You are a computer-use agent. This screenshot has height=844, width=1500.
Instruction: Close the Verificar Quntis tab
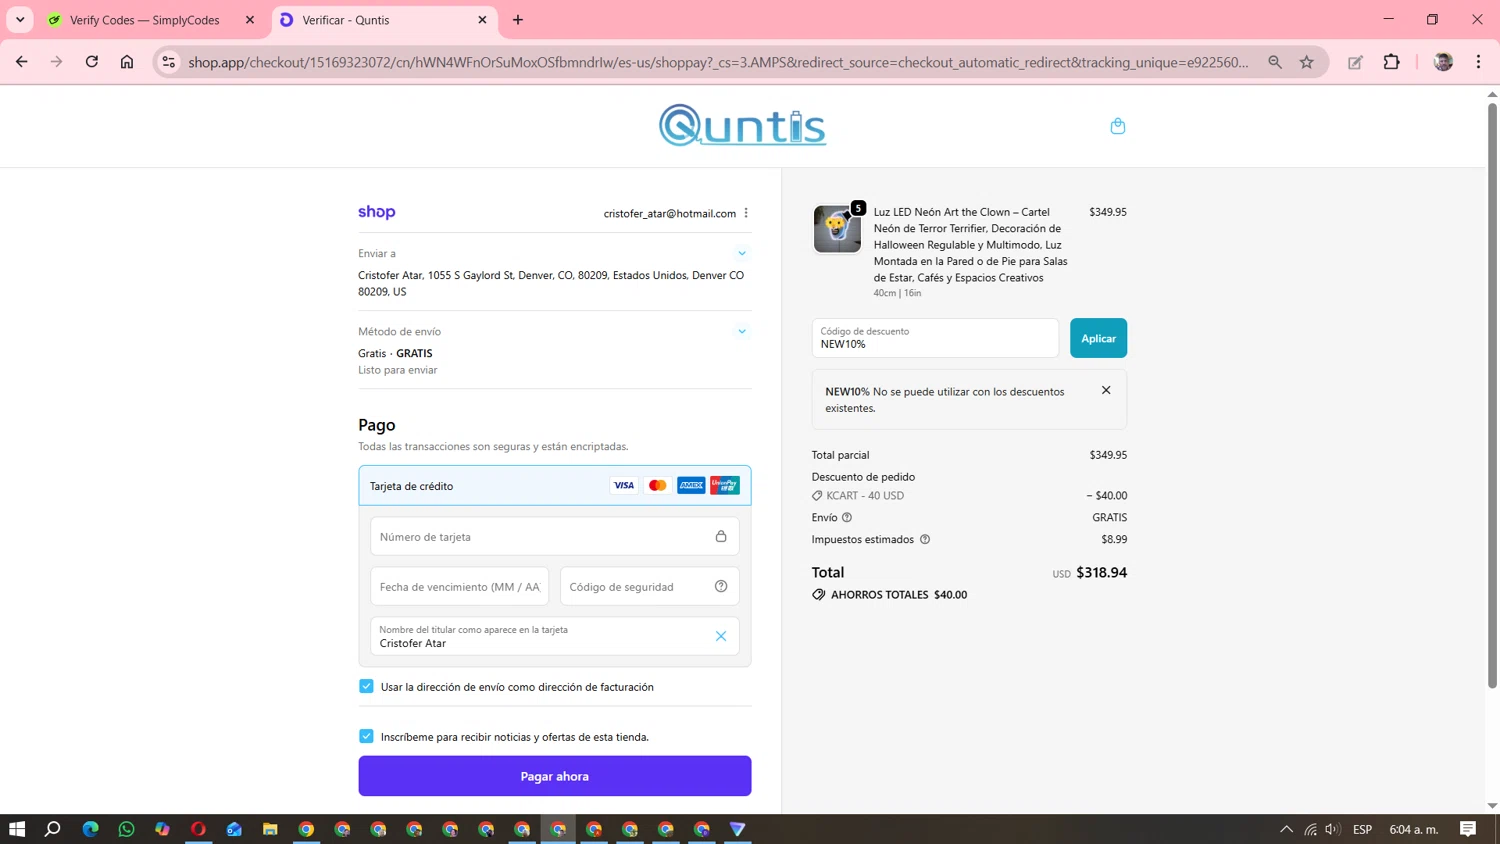point(482,20)
